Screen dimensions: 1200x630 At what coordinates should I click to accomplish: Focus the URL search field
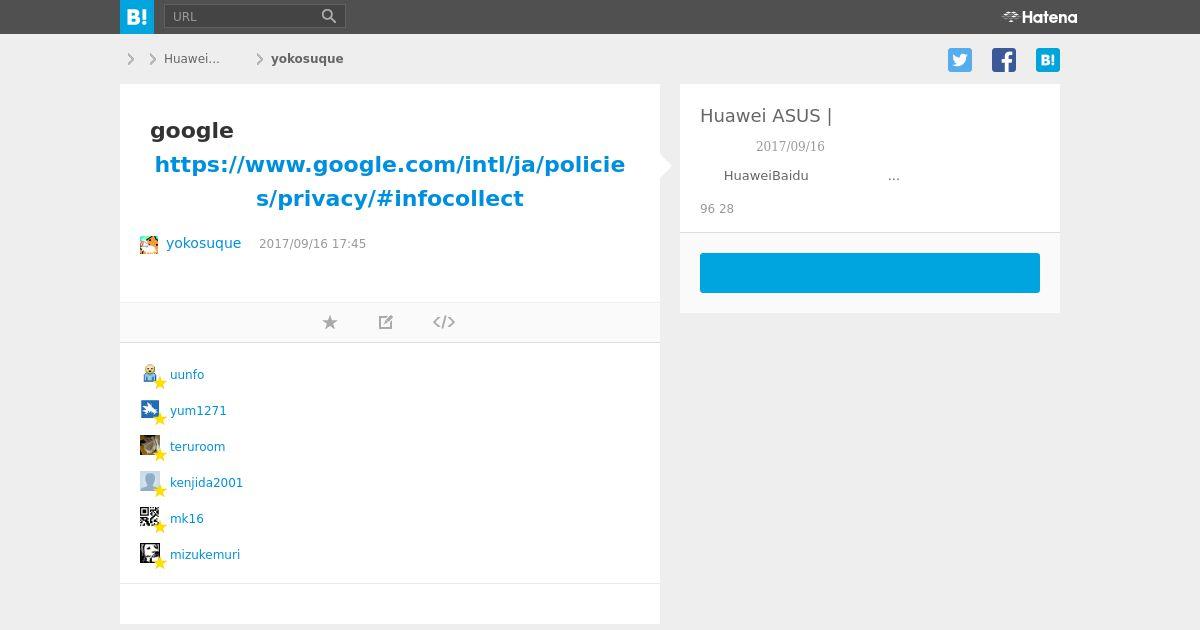[242, 16]
